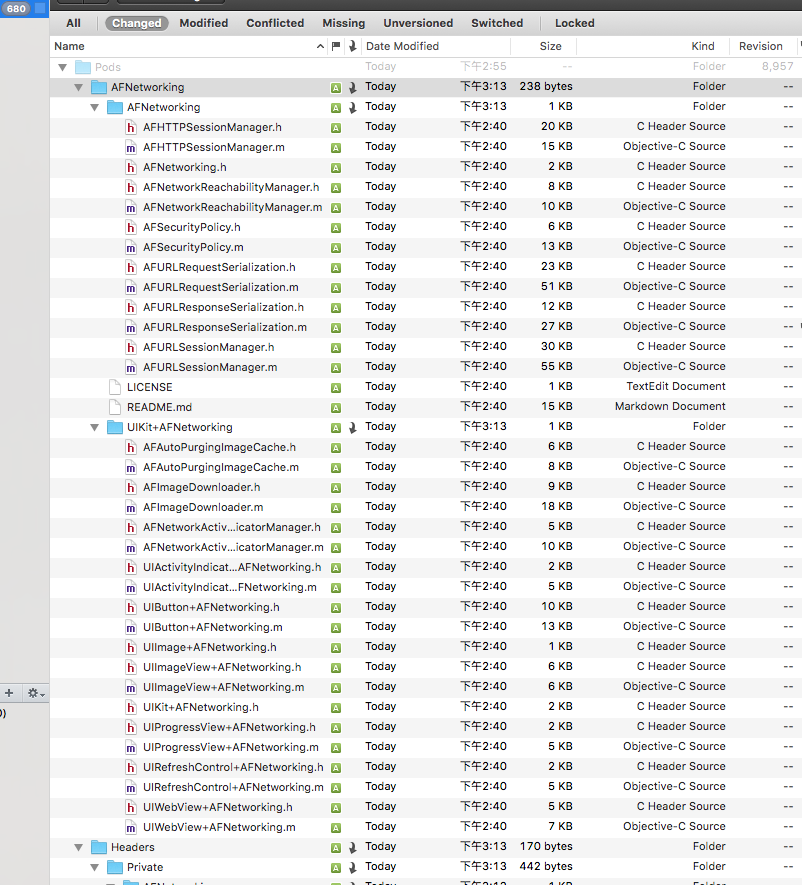Select the AFURLResponseSerialization.m file row
802x885 pixels.
point(426,327)
